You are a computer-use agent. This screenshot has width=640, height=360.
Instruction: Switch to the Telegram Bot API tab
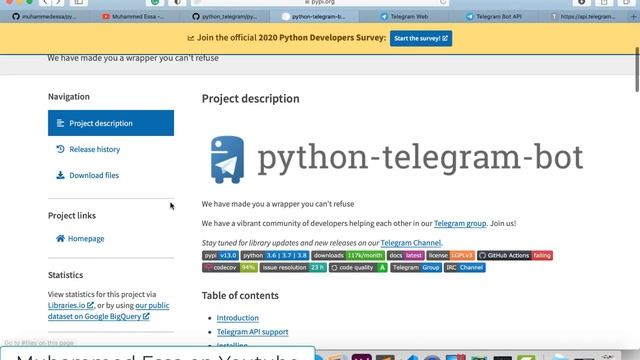pos(494,17)
